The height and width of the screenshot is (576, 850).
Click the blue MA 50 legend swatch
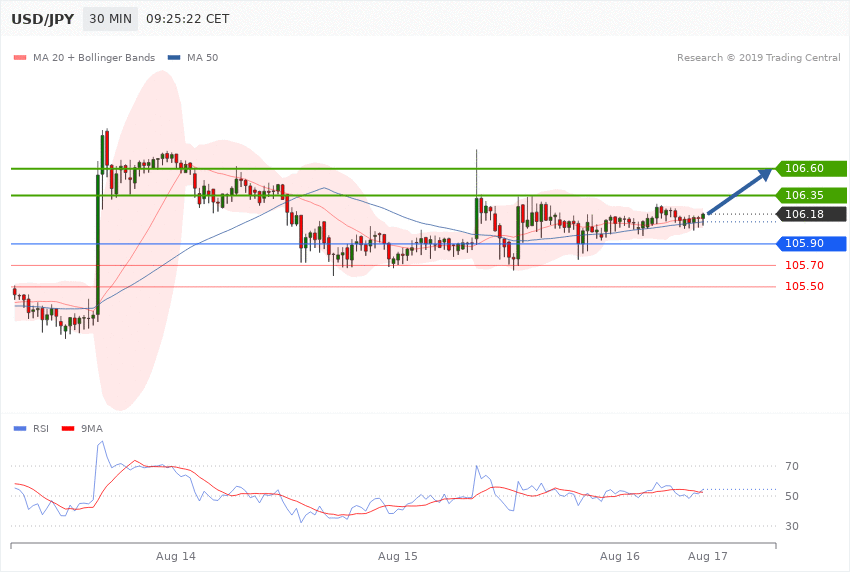pyautogui.click(x=174, y=57)
